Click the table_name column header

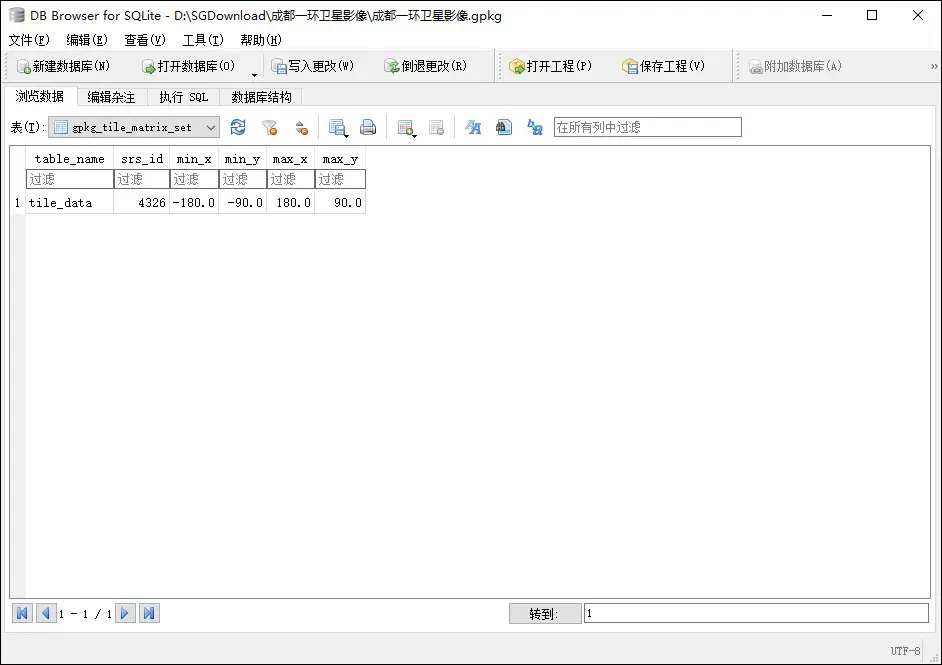click(69, 159)
